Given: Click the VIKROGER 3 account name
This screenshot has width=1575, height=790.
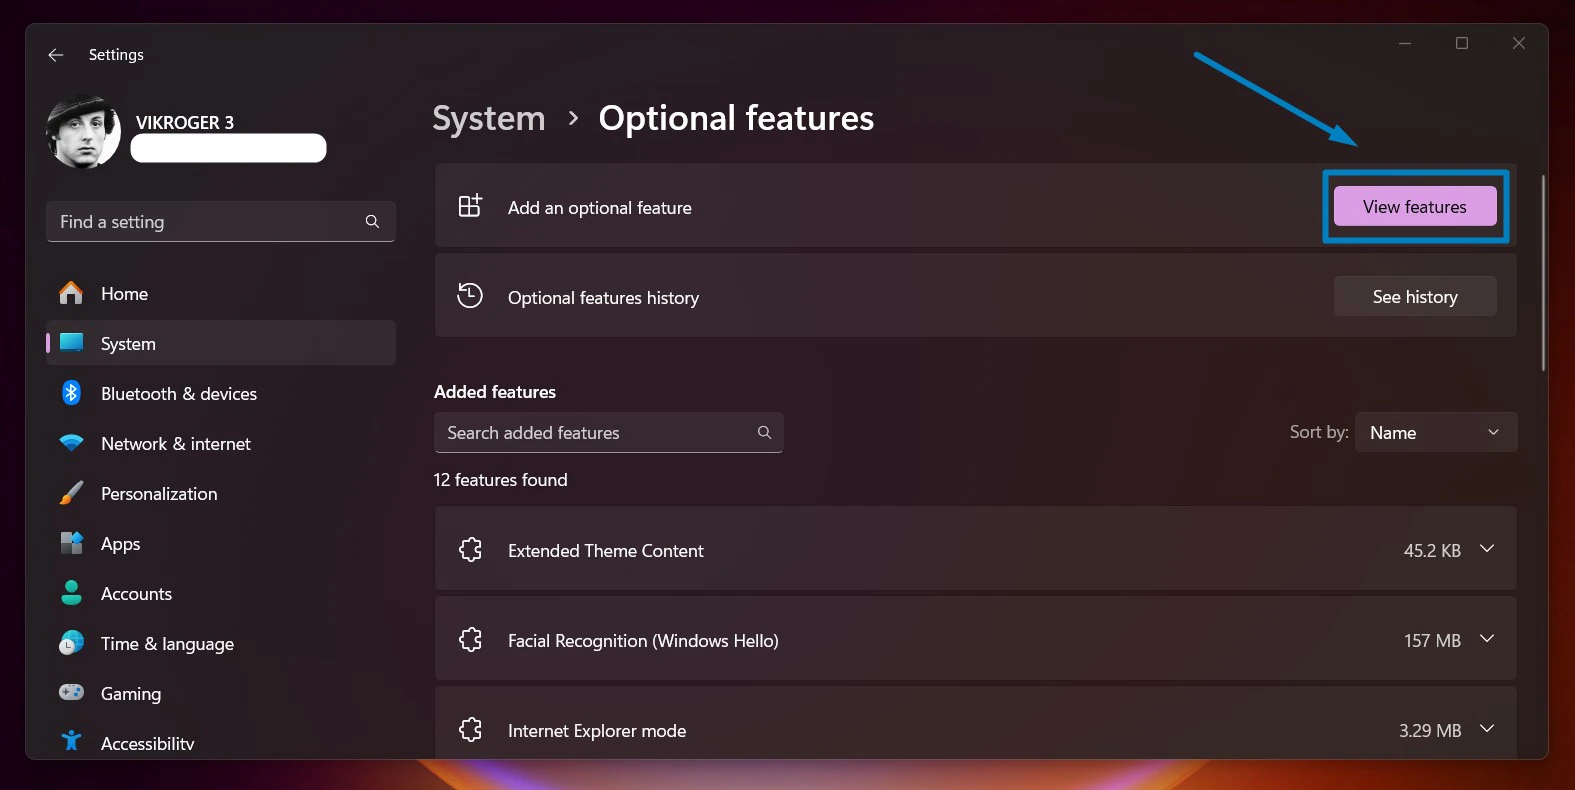Looking at the screenshot, I should click(x=185, y=122).
